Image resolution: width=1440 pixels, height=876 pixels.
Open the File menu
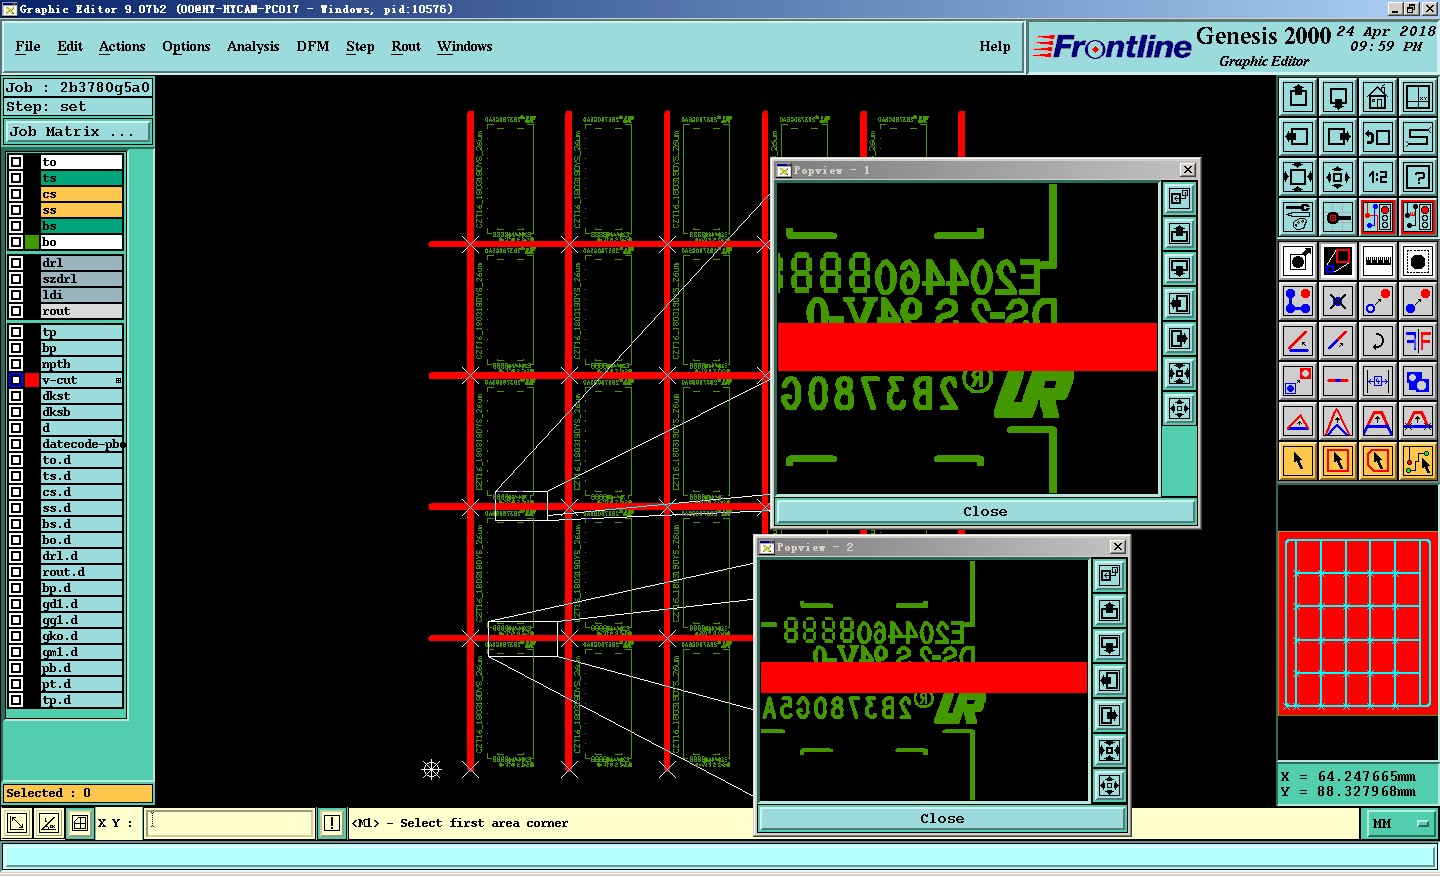point(28,46)
